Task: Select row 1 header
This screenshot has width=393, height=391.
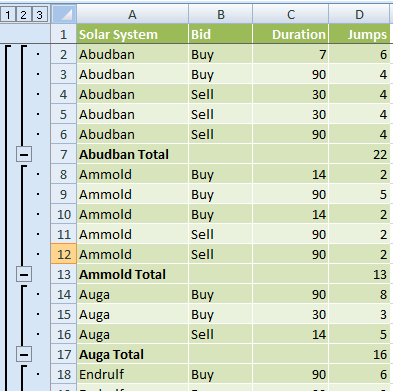Action: [x=64, y=34]
